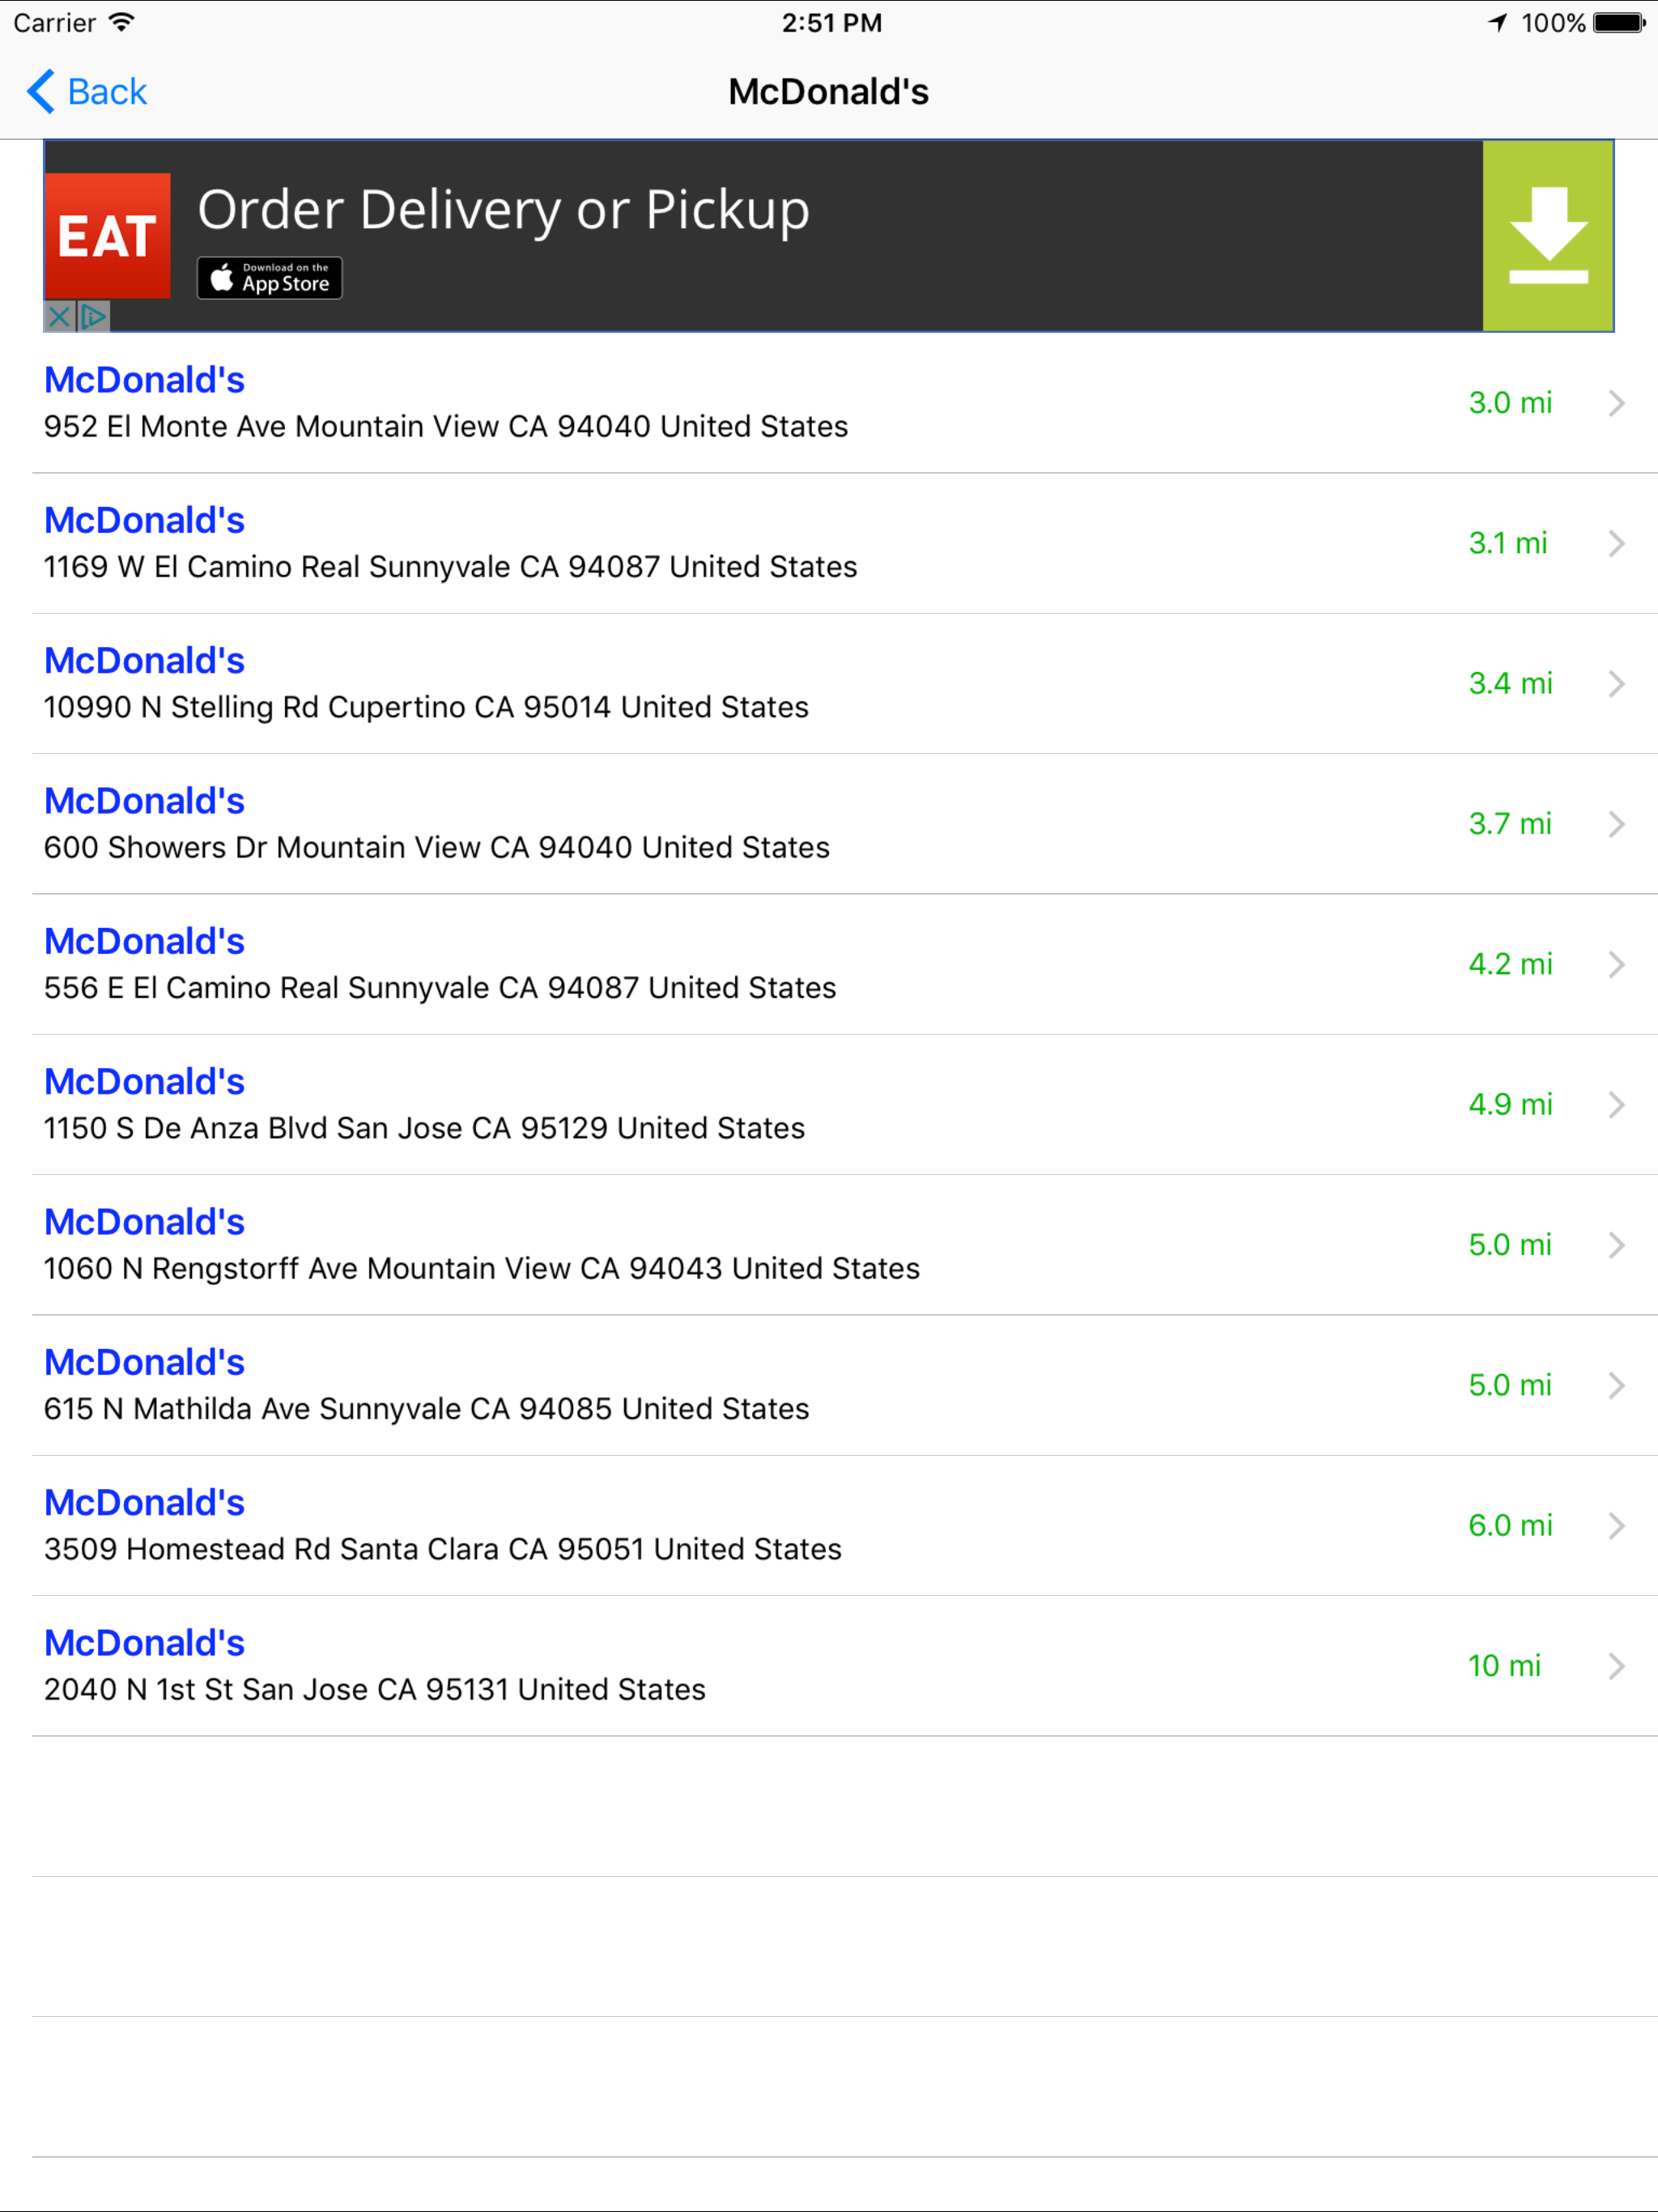Tap the chevron on the 6.0 mi row
1658x2212 pixels.
tap(1616, 1526)
